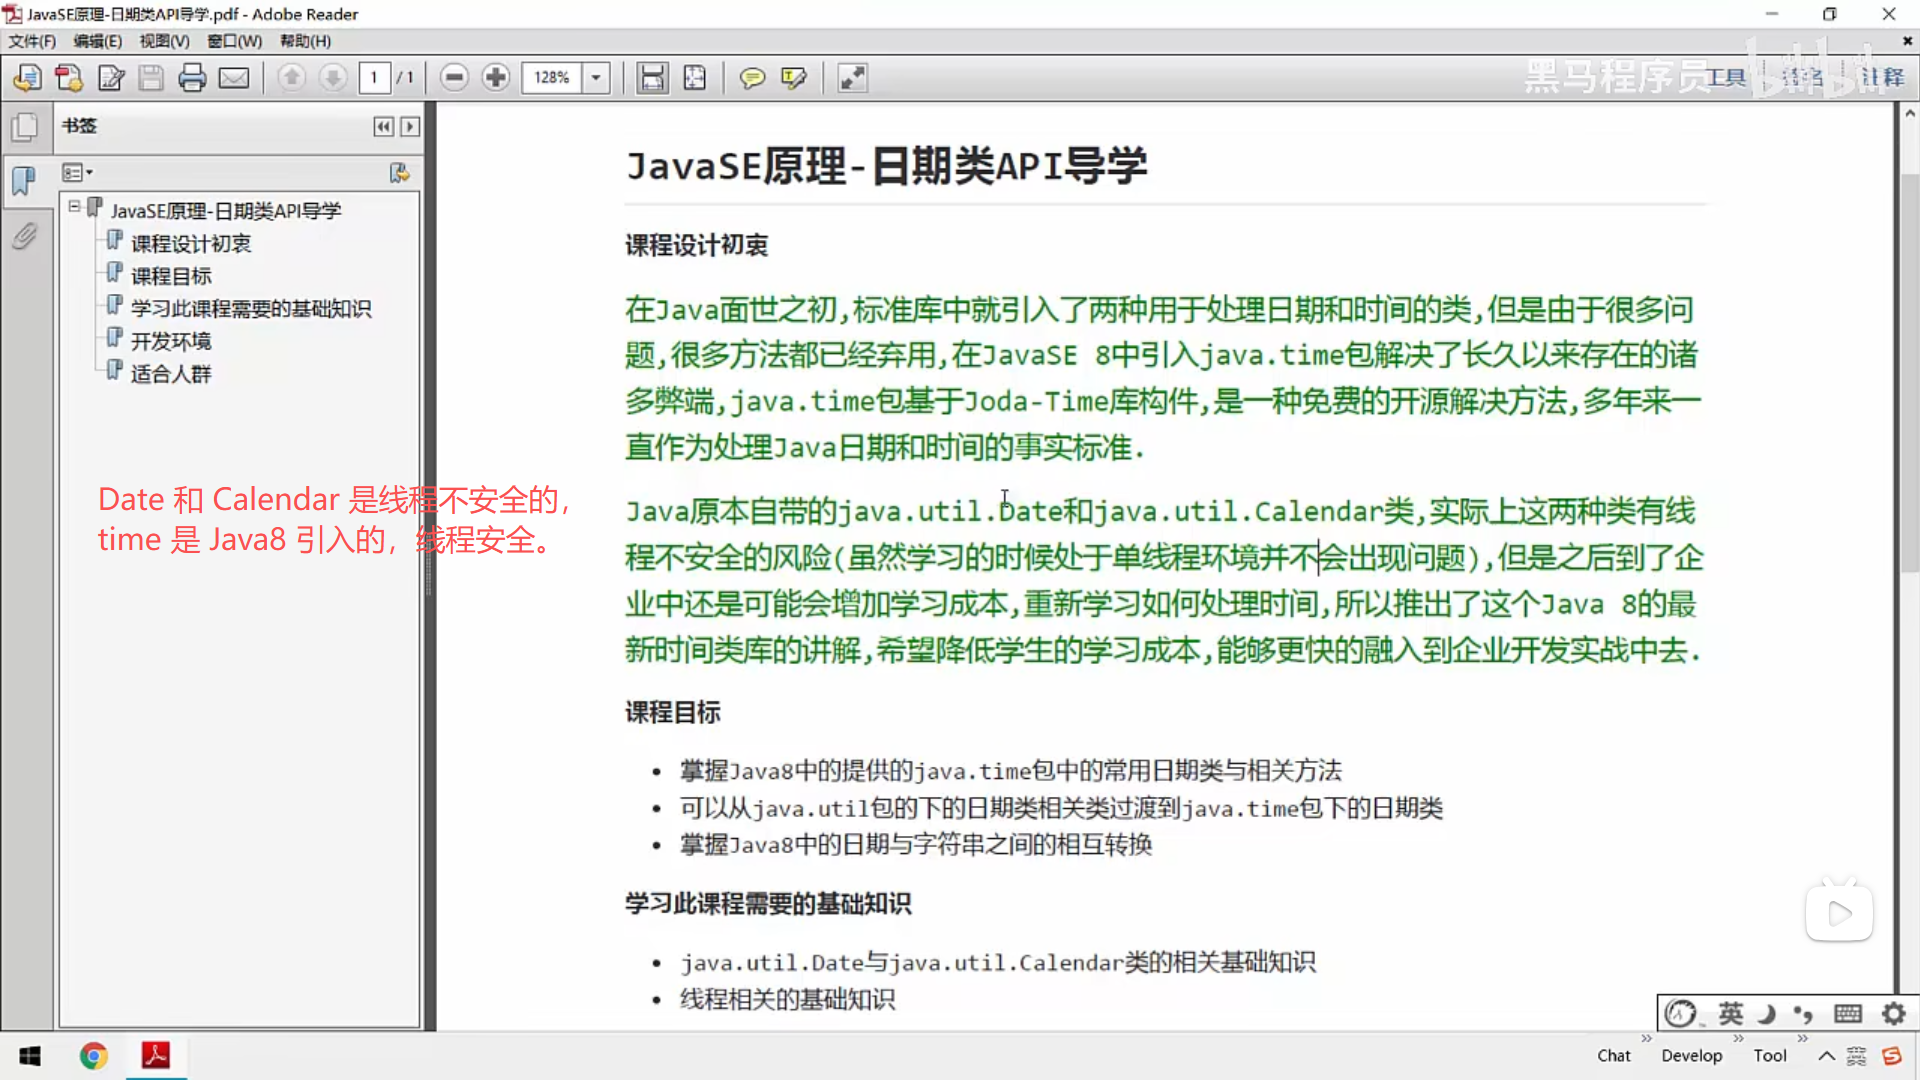Image resolution: width=1920 pixels, height=1080 pixels.
Task: Select the Print icon in the toolbar
Action: 192,78
